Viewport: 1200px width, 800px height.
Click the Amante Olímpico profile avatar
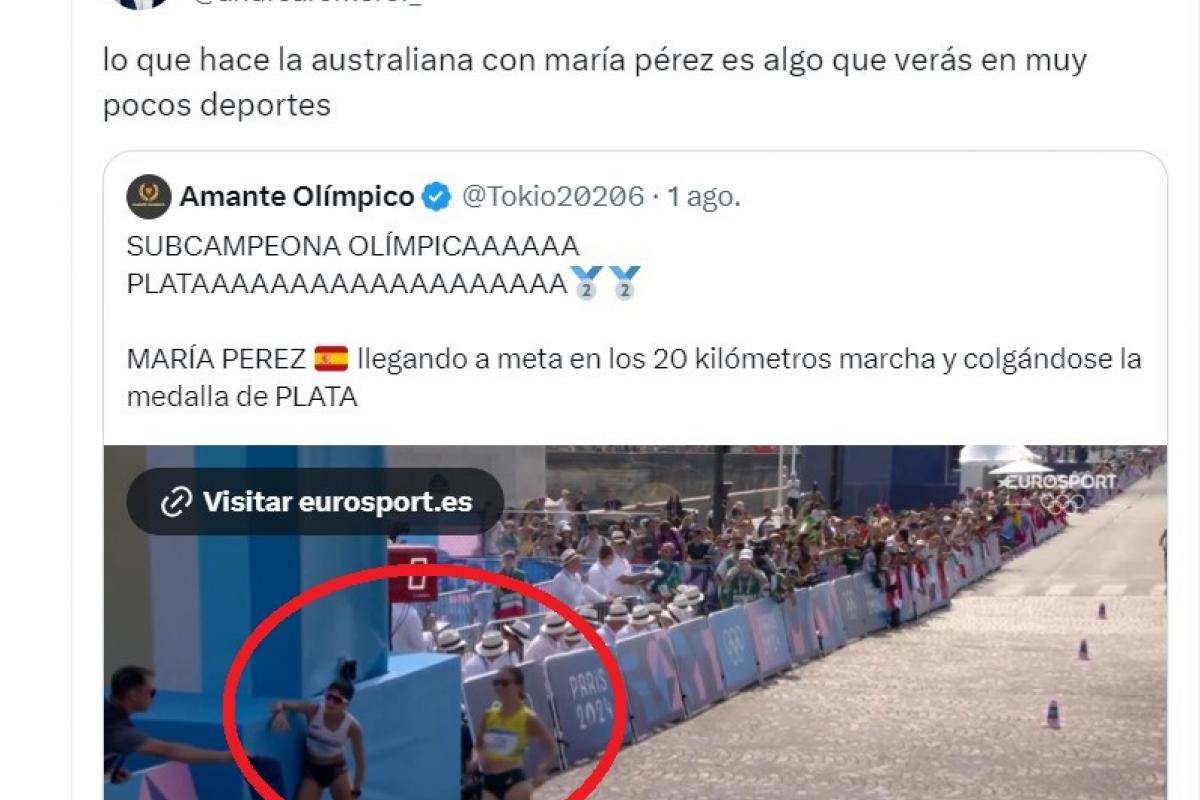point(149,197)
